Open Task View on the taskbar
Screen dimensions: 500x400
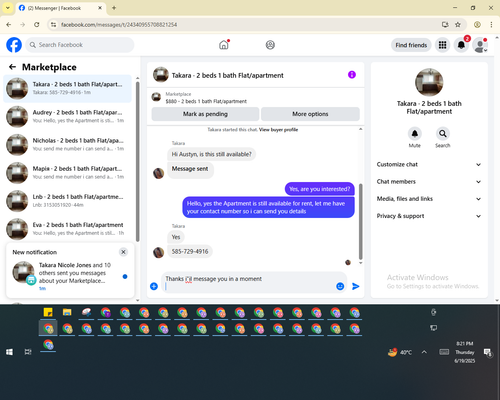(28, 352)
